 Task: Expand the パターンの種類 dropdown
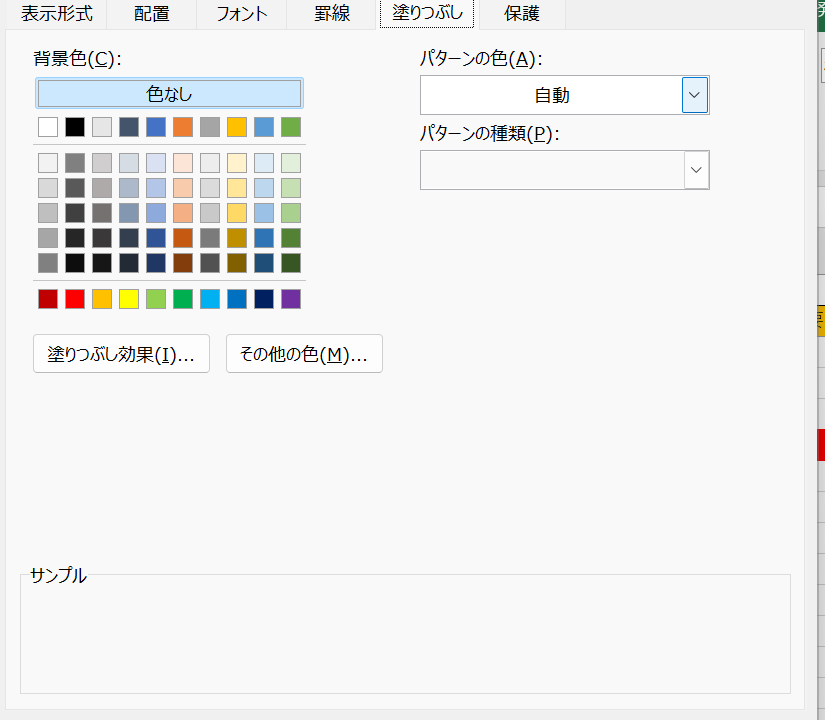[696, 170]
